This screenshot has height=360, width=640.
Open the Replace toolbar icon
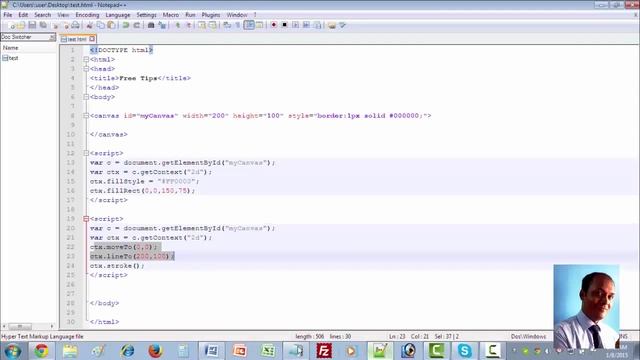tap(162, 25)
